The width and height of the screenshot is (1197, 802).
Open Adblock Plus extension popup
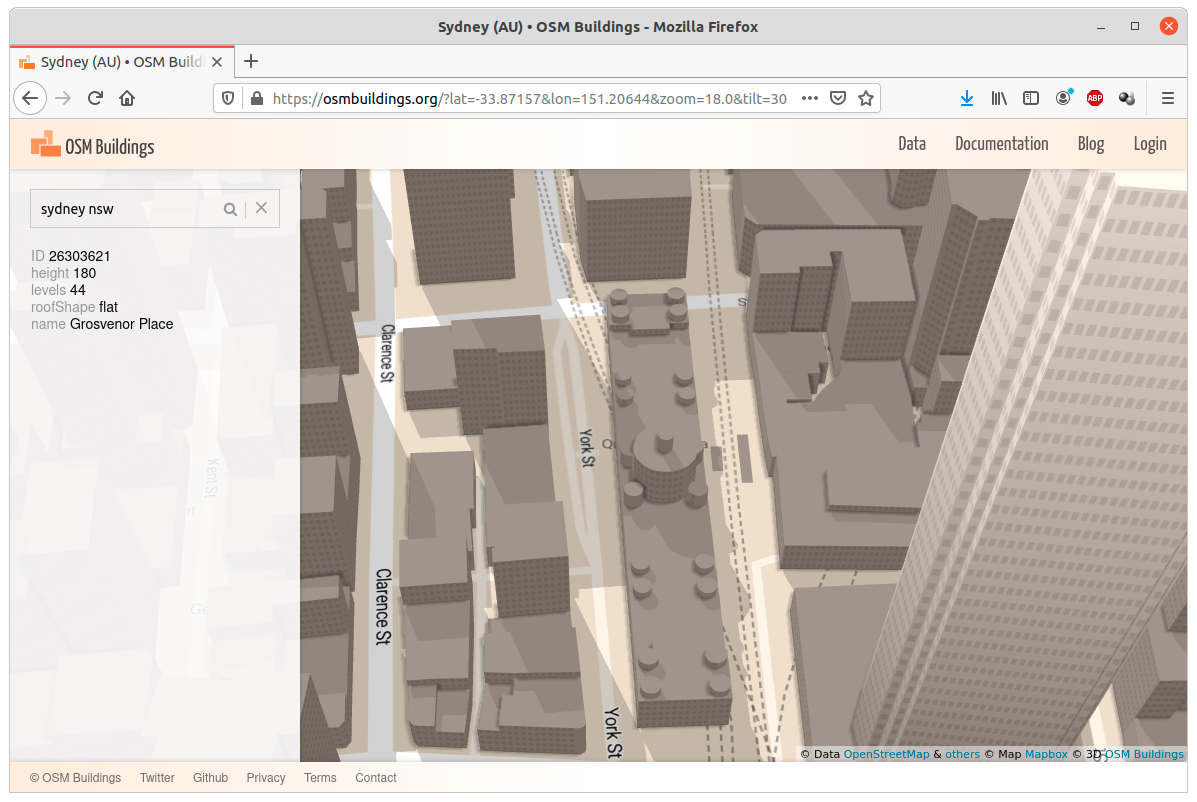coord(1095,98)
